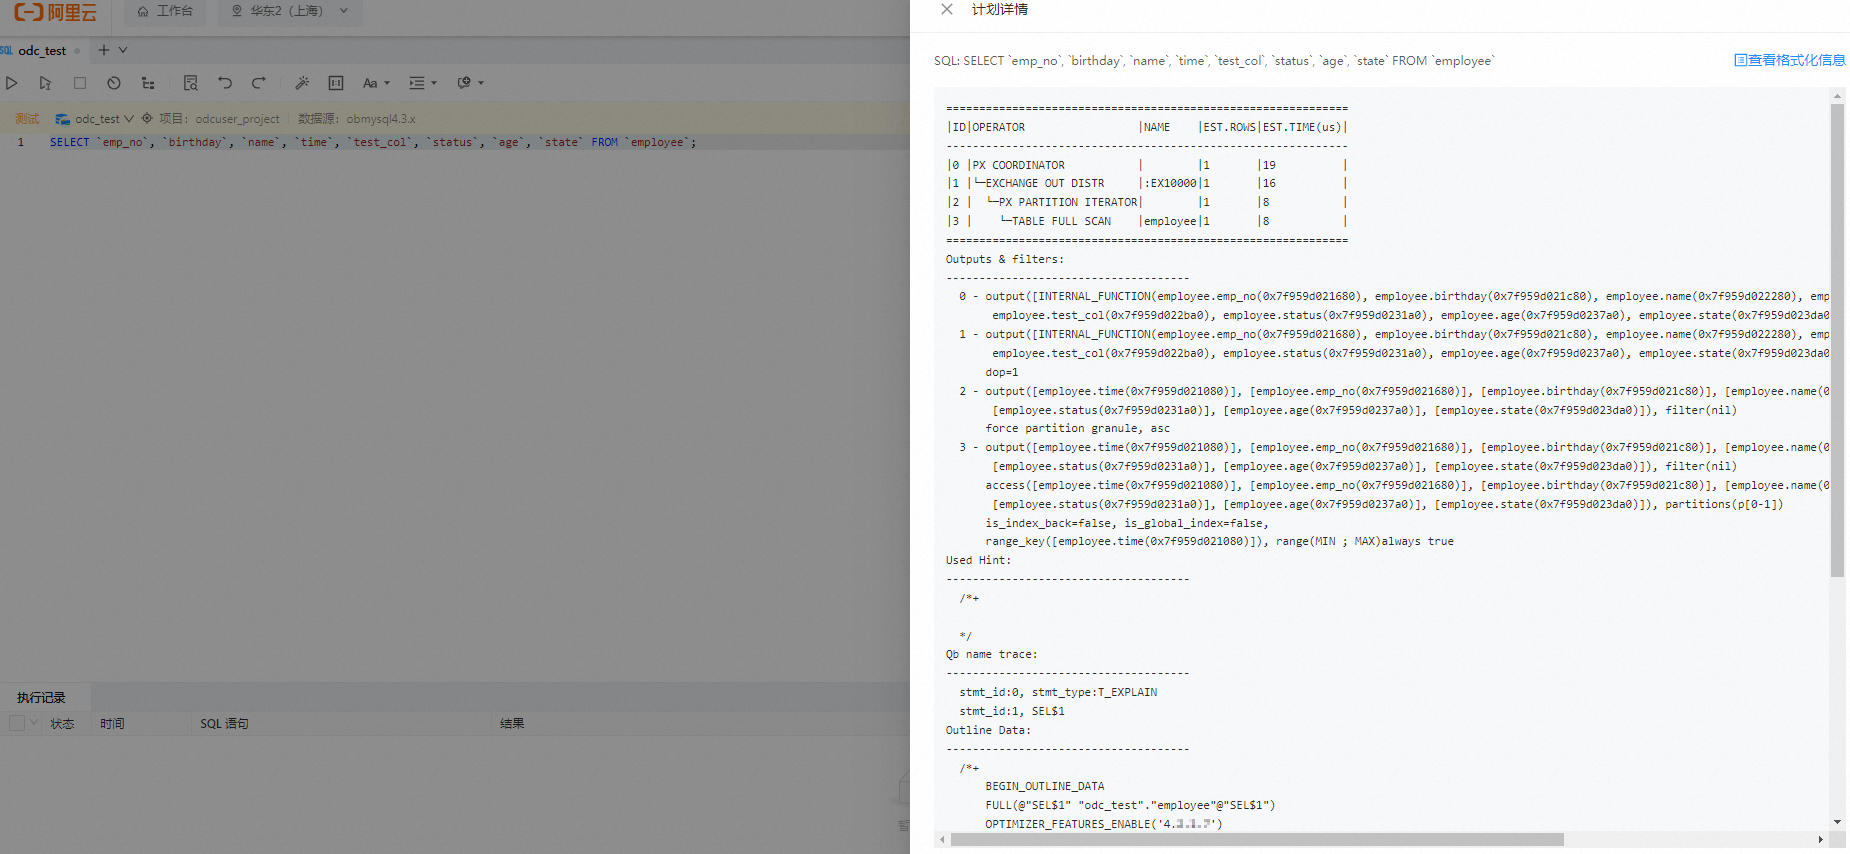
Task: Click the SQL statement summary above the plan
Action: click(x=1214, y=61)
